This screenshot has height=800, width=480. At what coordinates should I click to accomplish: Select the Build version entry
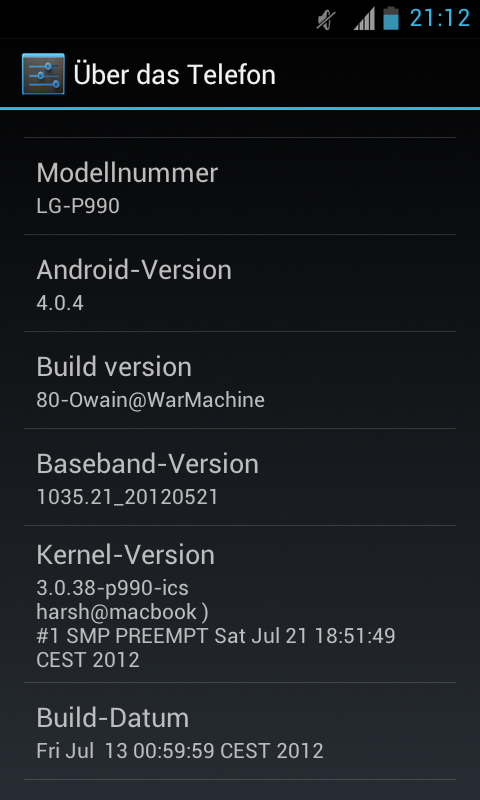point(240,380)
